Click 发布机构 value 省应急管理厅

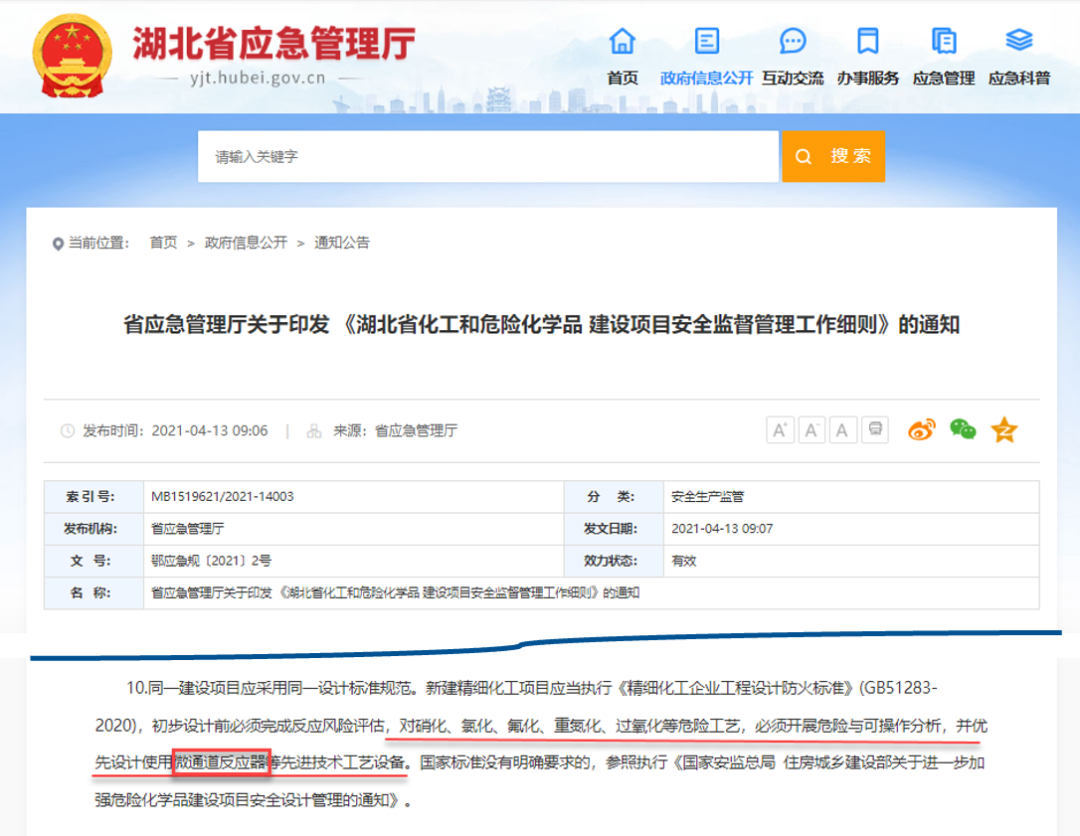click(187, 529)
